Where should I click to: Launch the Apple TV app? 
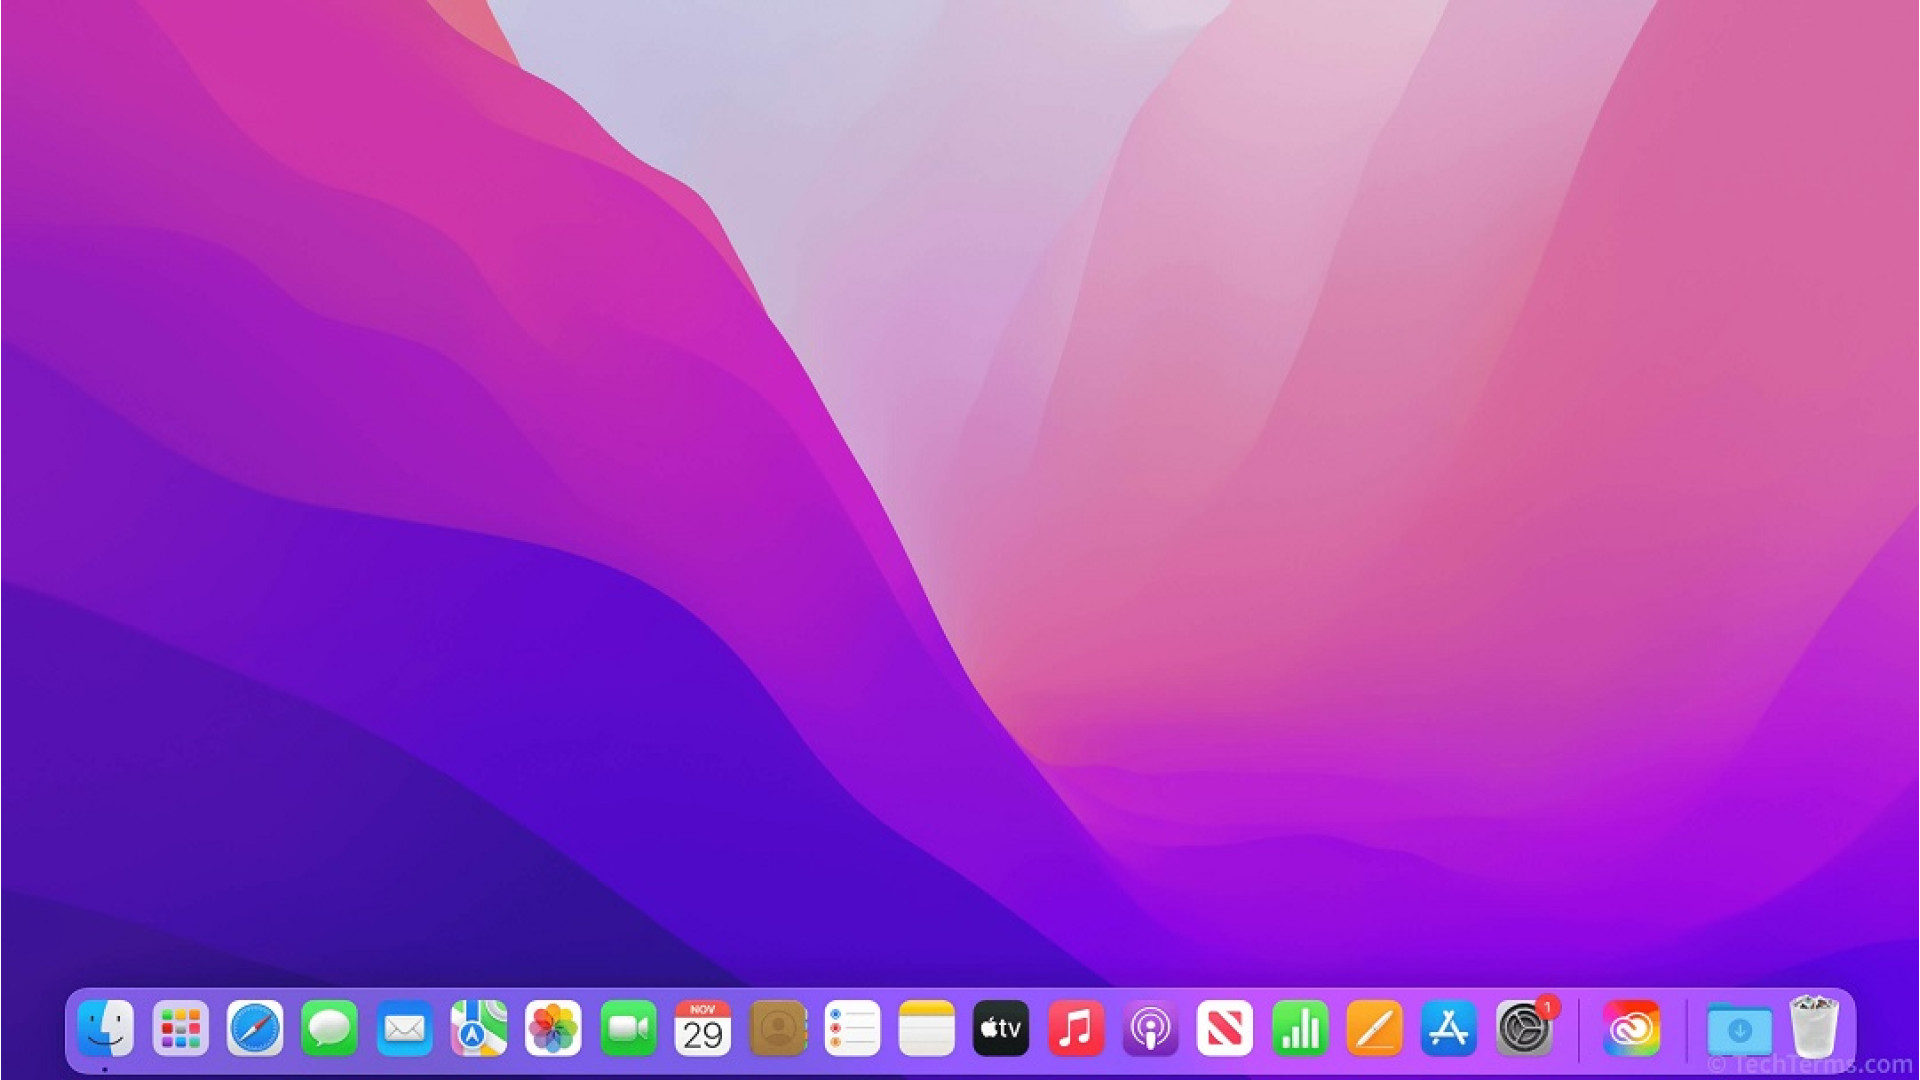coord(1001,1028)
